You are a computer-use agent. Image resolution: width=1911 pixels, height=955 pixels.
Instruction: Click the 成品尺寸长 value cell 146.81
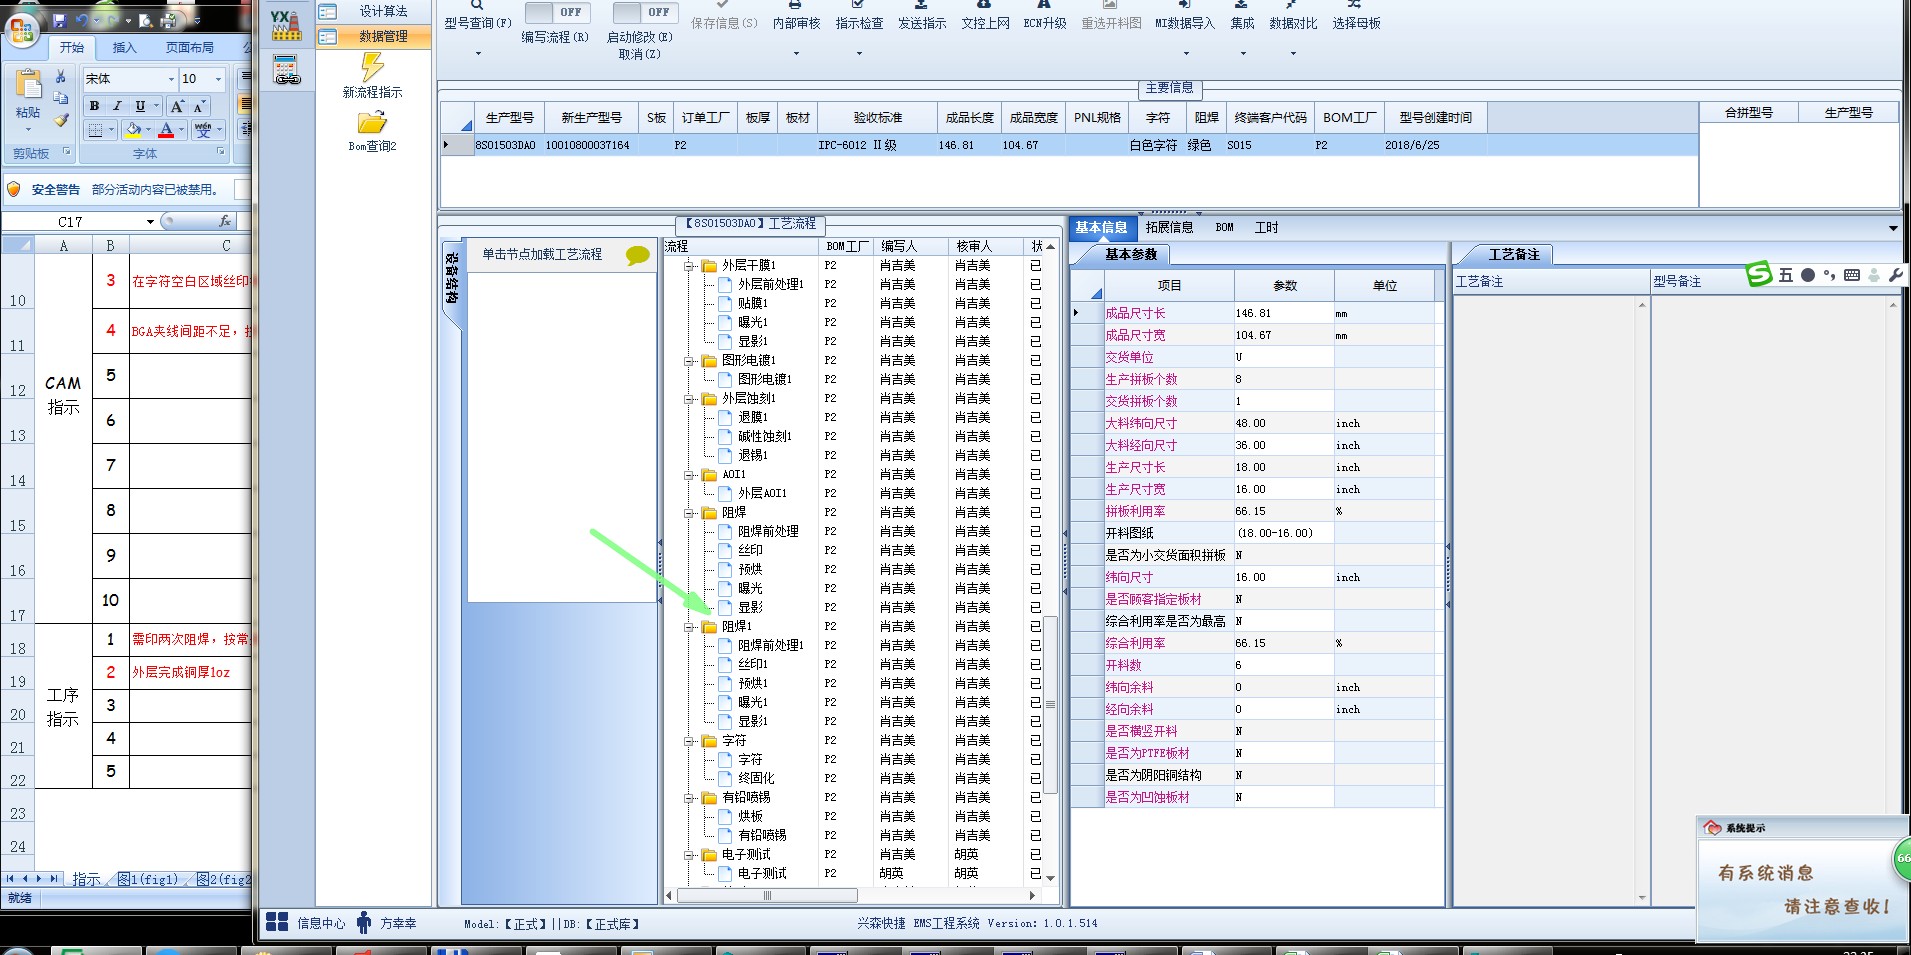tap(1283, 313)
